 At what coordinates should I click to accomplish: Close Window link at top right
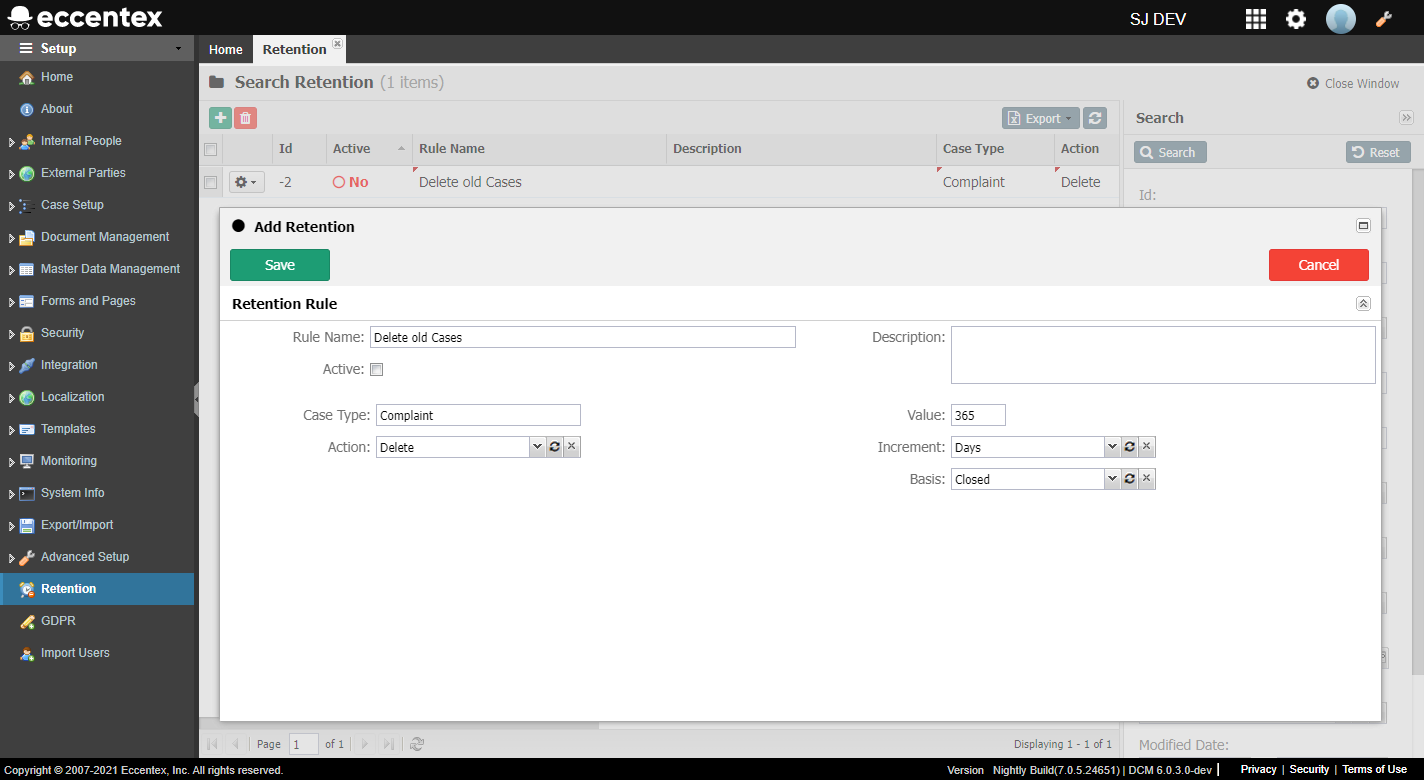tap(1353, 83)
